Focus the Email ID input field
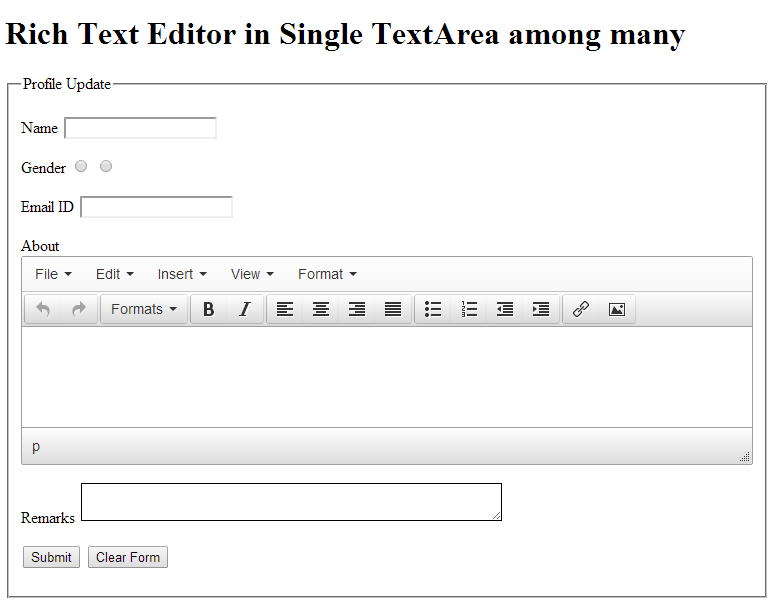The height and width of the screenshot is (613, 773). [x=156, y=207]
